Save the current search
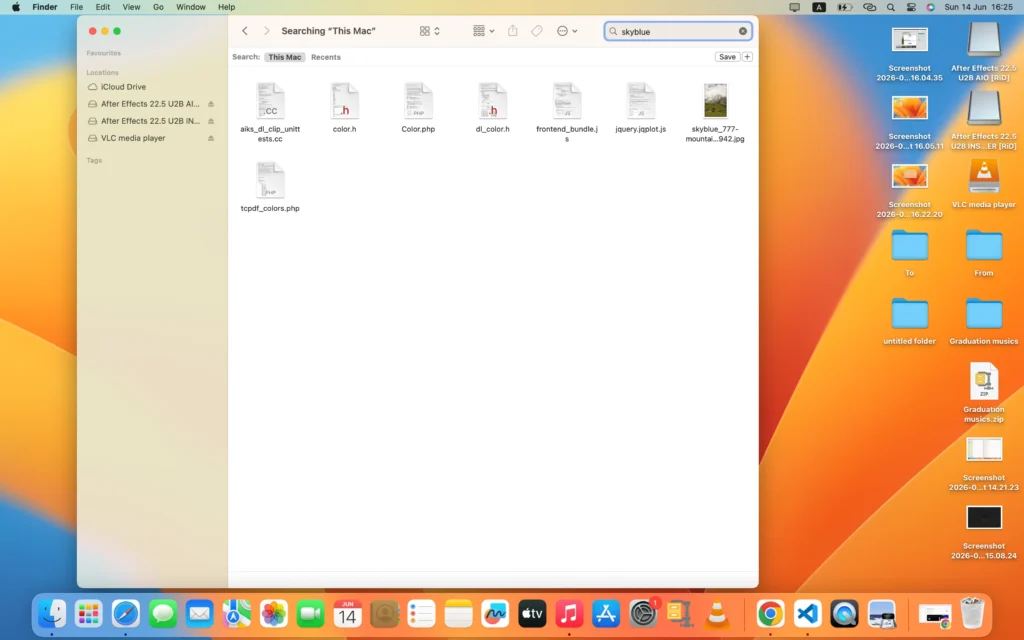The height and width of the screenshot is (640, 1024). pyautogui.click(x=727, y=57)
